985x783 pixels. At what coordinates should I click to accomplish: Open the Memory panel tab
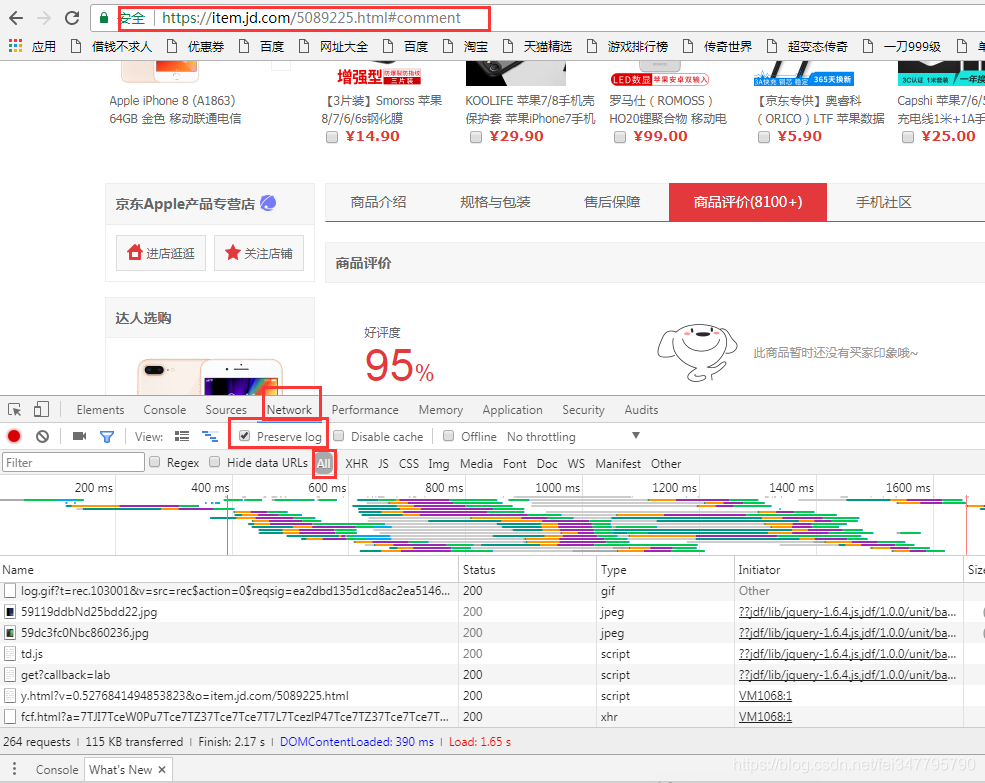[441, 410]
